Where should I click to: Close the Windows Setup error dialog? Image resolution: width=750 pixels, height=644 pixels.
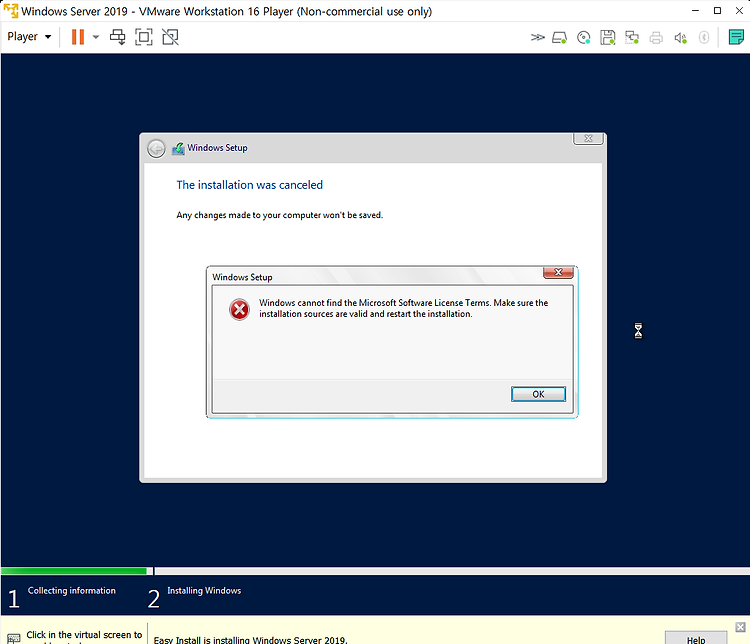pyautogui.click(x=558, y=272)
